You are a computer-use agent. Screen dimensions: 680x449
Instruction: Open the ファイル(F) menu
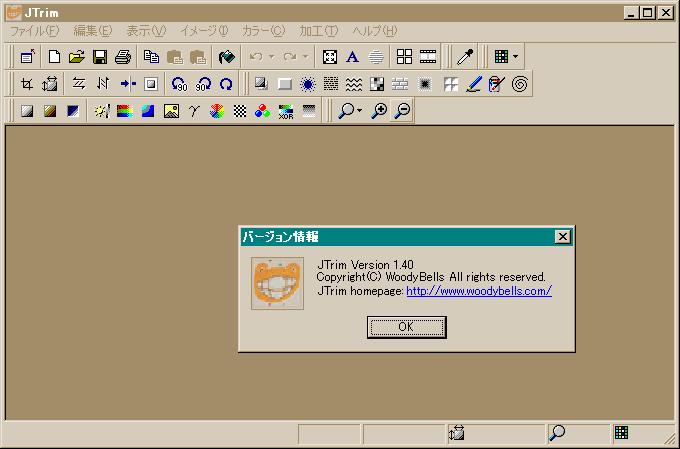pos(34,31)
